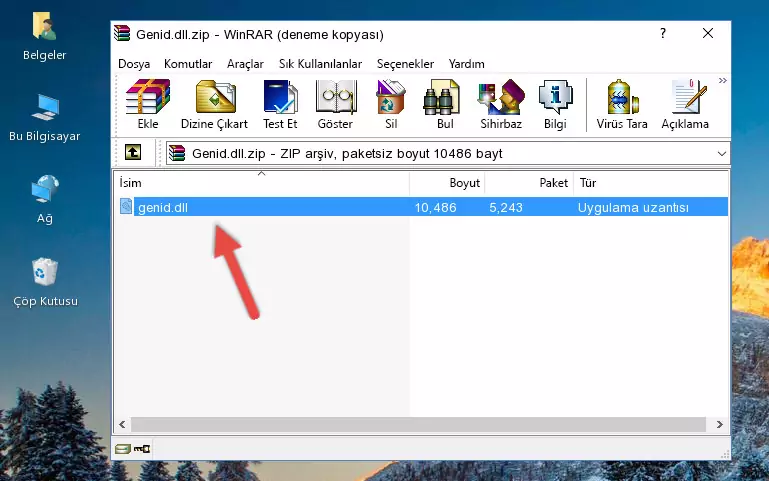
Task: Expand the toolbar overflow chevron
Action: coord(722,80)
